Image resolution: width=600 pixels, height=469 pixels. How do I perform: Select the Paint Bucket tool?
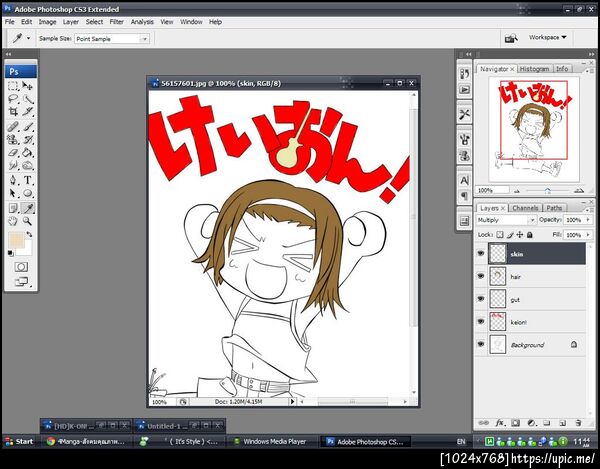click(x=28, y=153)
